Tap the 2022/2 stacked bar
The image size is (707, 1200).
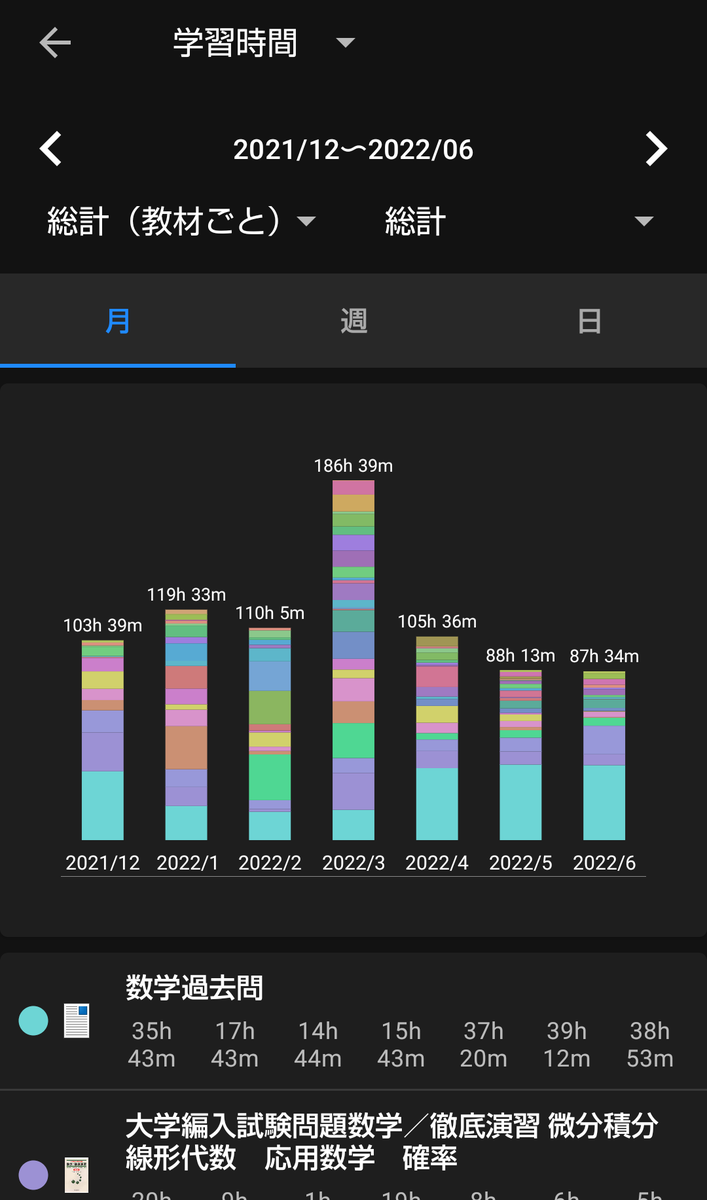tap(270, 734)
